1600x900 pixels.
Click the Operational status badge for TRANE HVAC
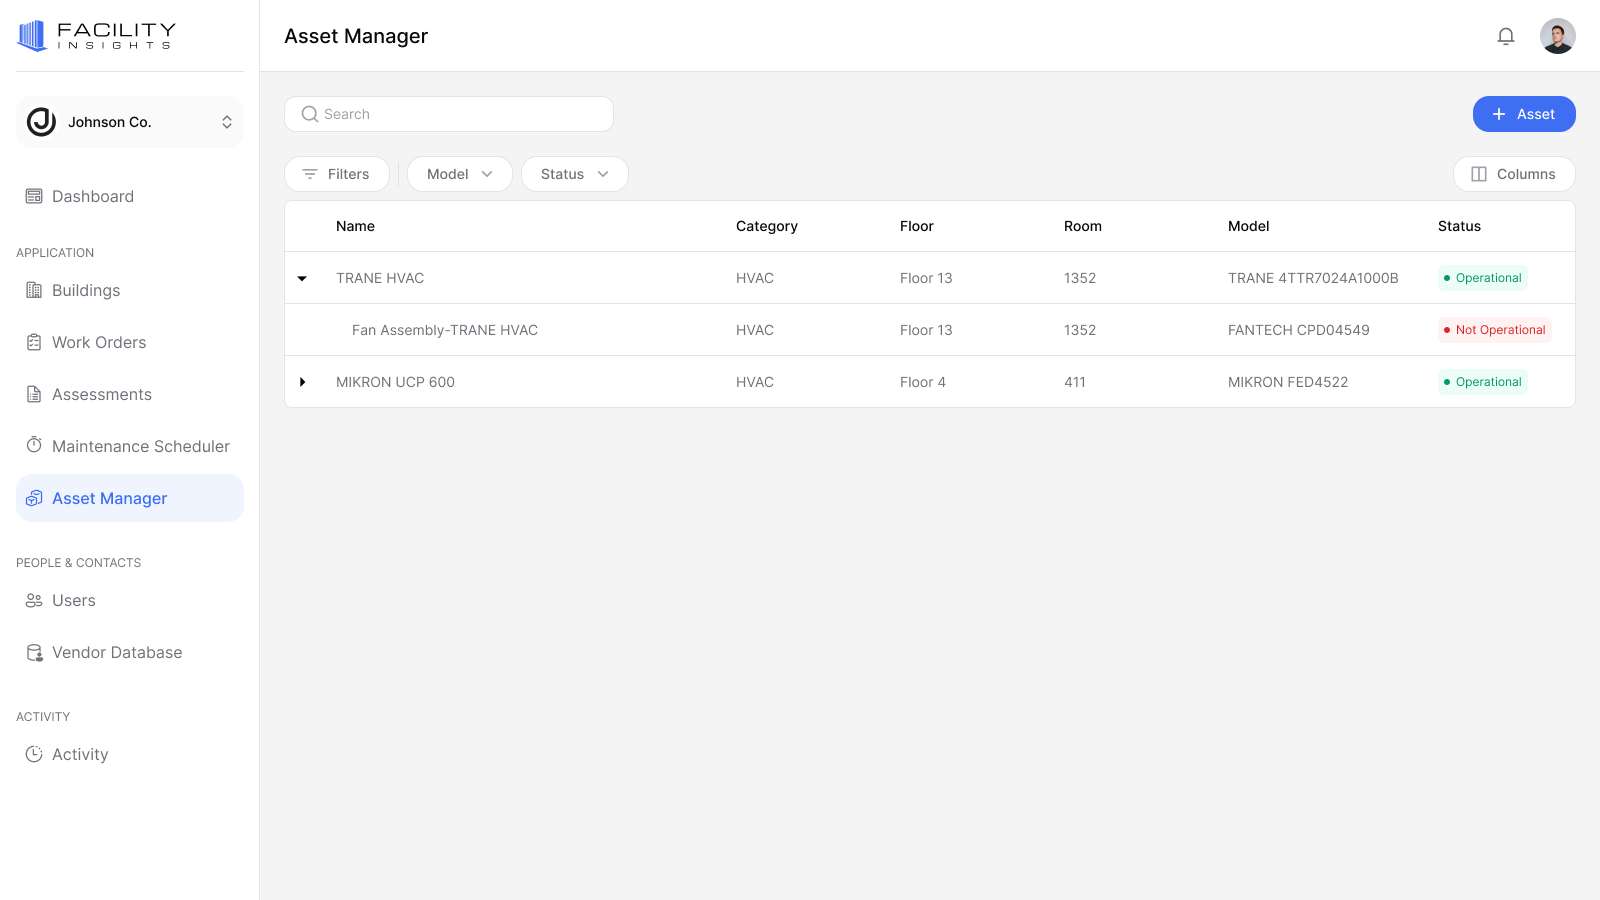coord(1483,278)
